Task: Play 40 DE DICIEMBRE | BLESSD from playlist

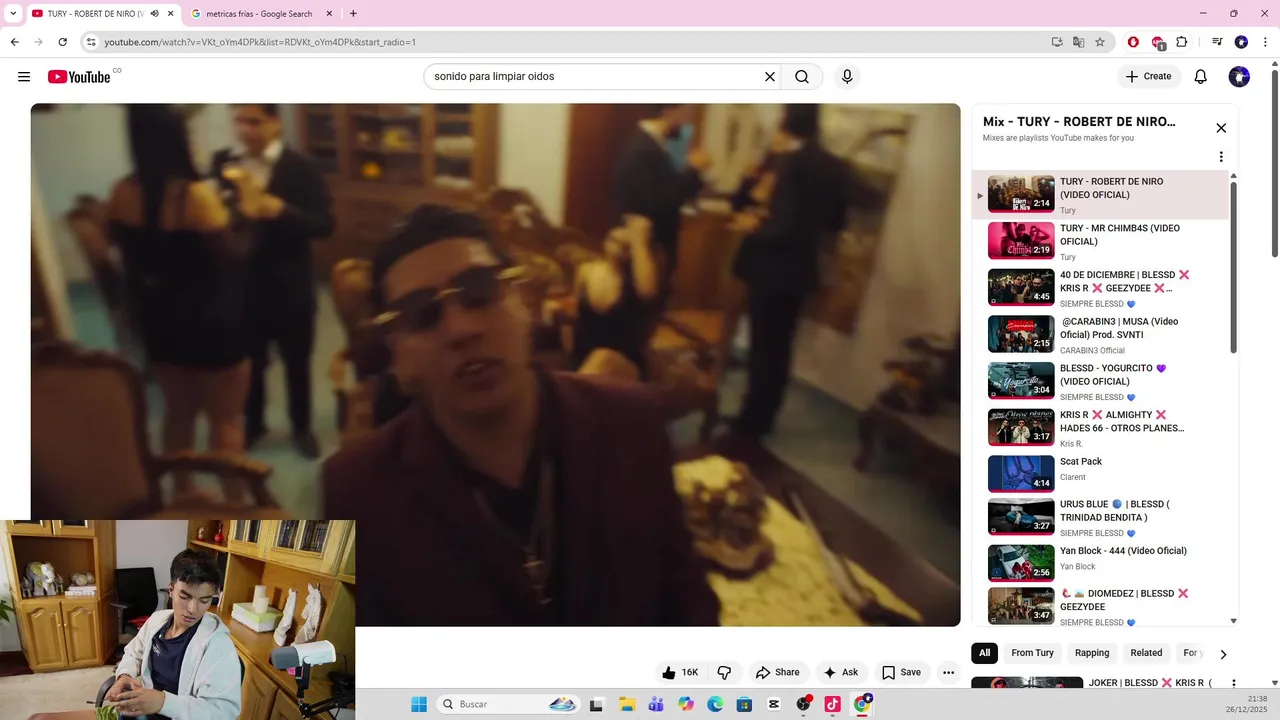Action: point(1100,288)
